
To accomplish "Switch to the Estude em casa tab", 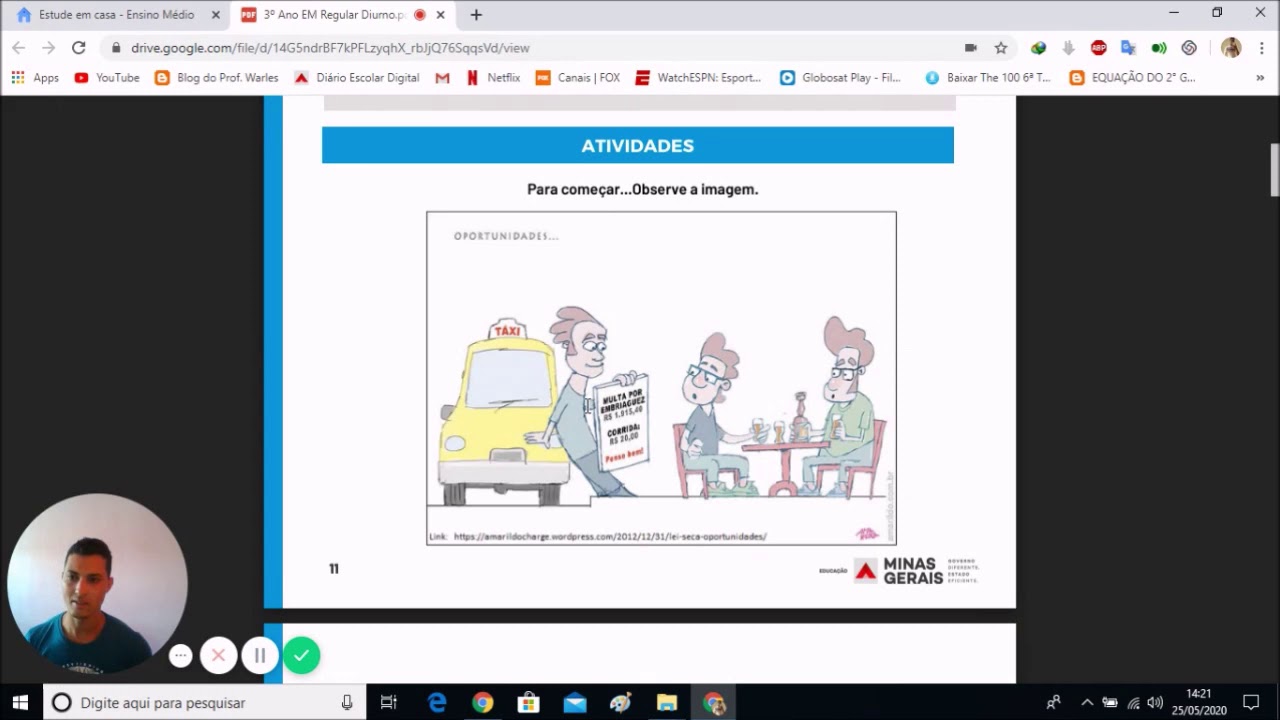I will point(116,15).
